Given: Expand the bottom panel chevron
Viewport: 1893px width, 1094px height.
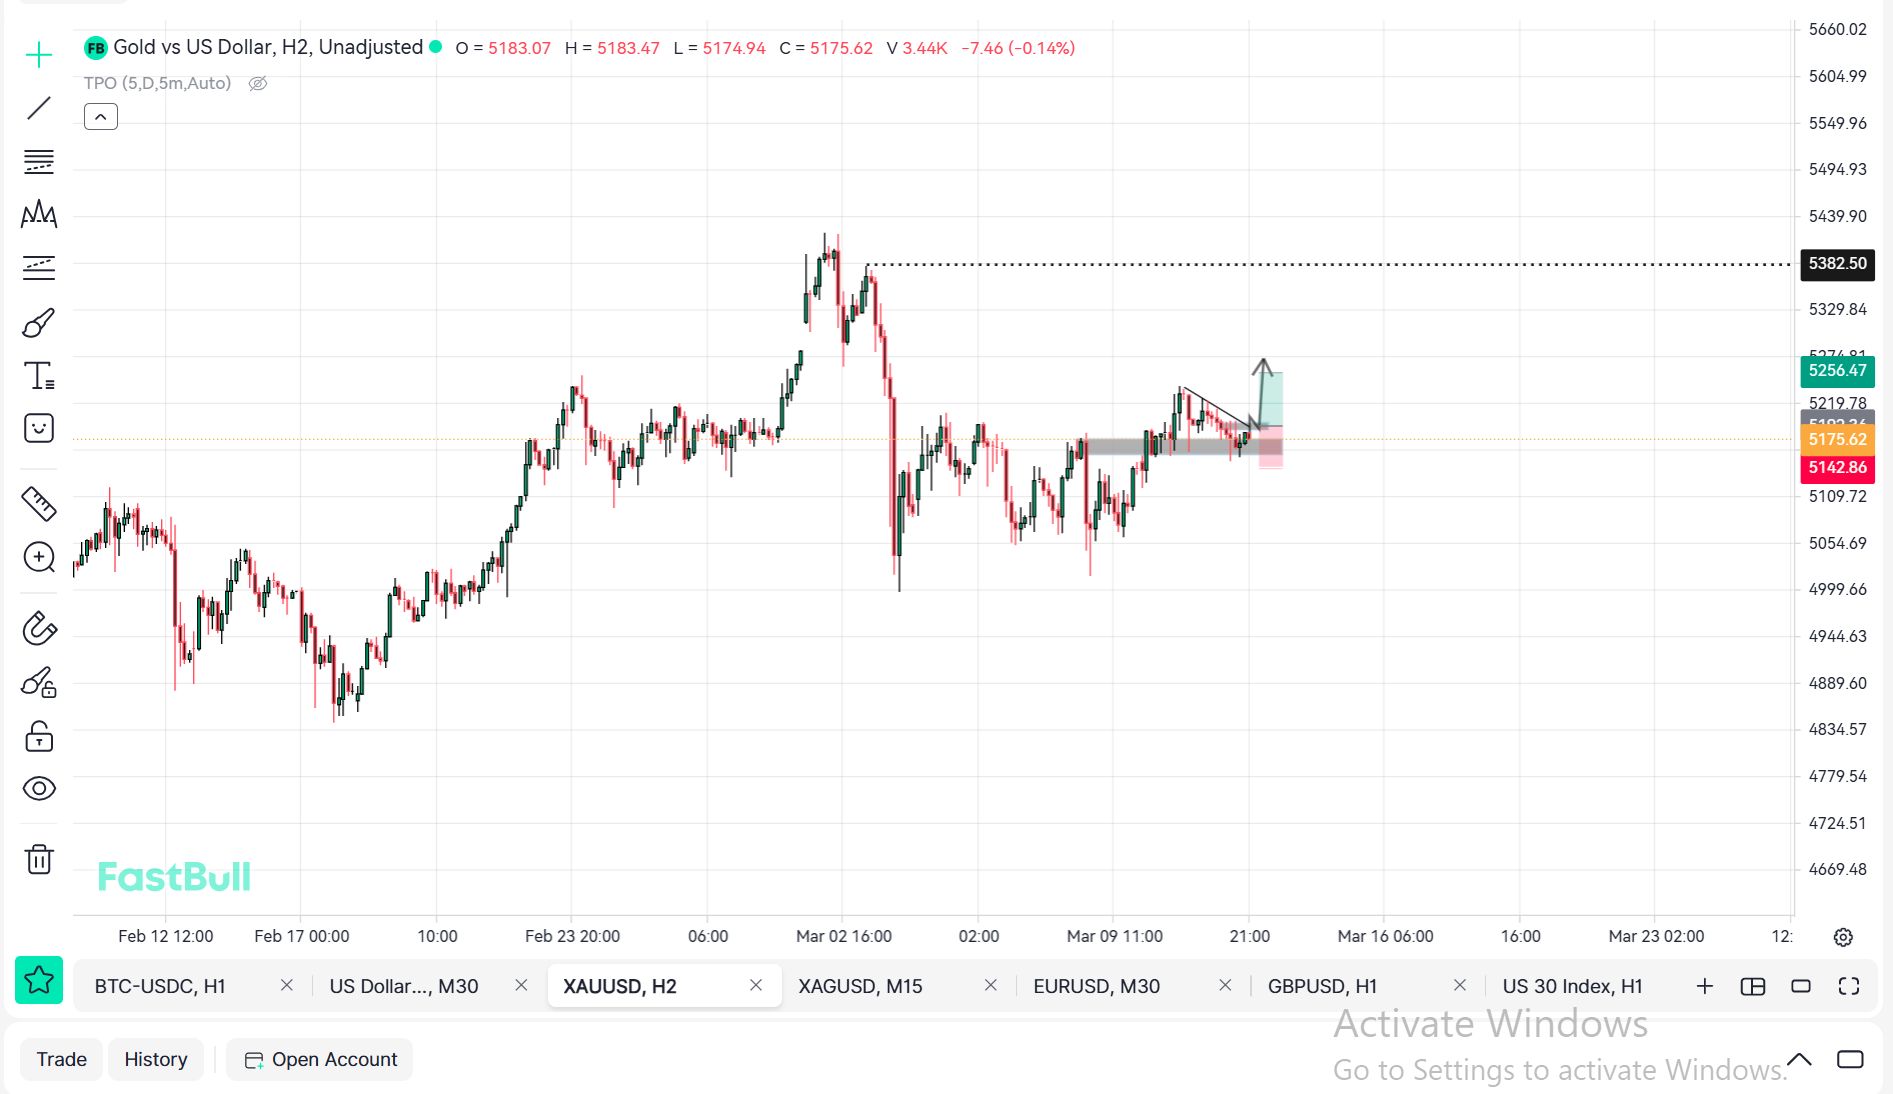Looking at the screenshot, I should (x=1799, y=1059).
